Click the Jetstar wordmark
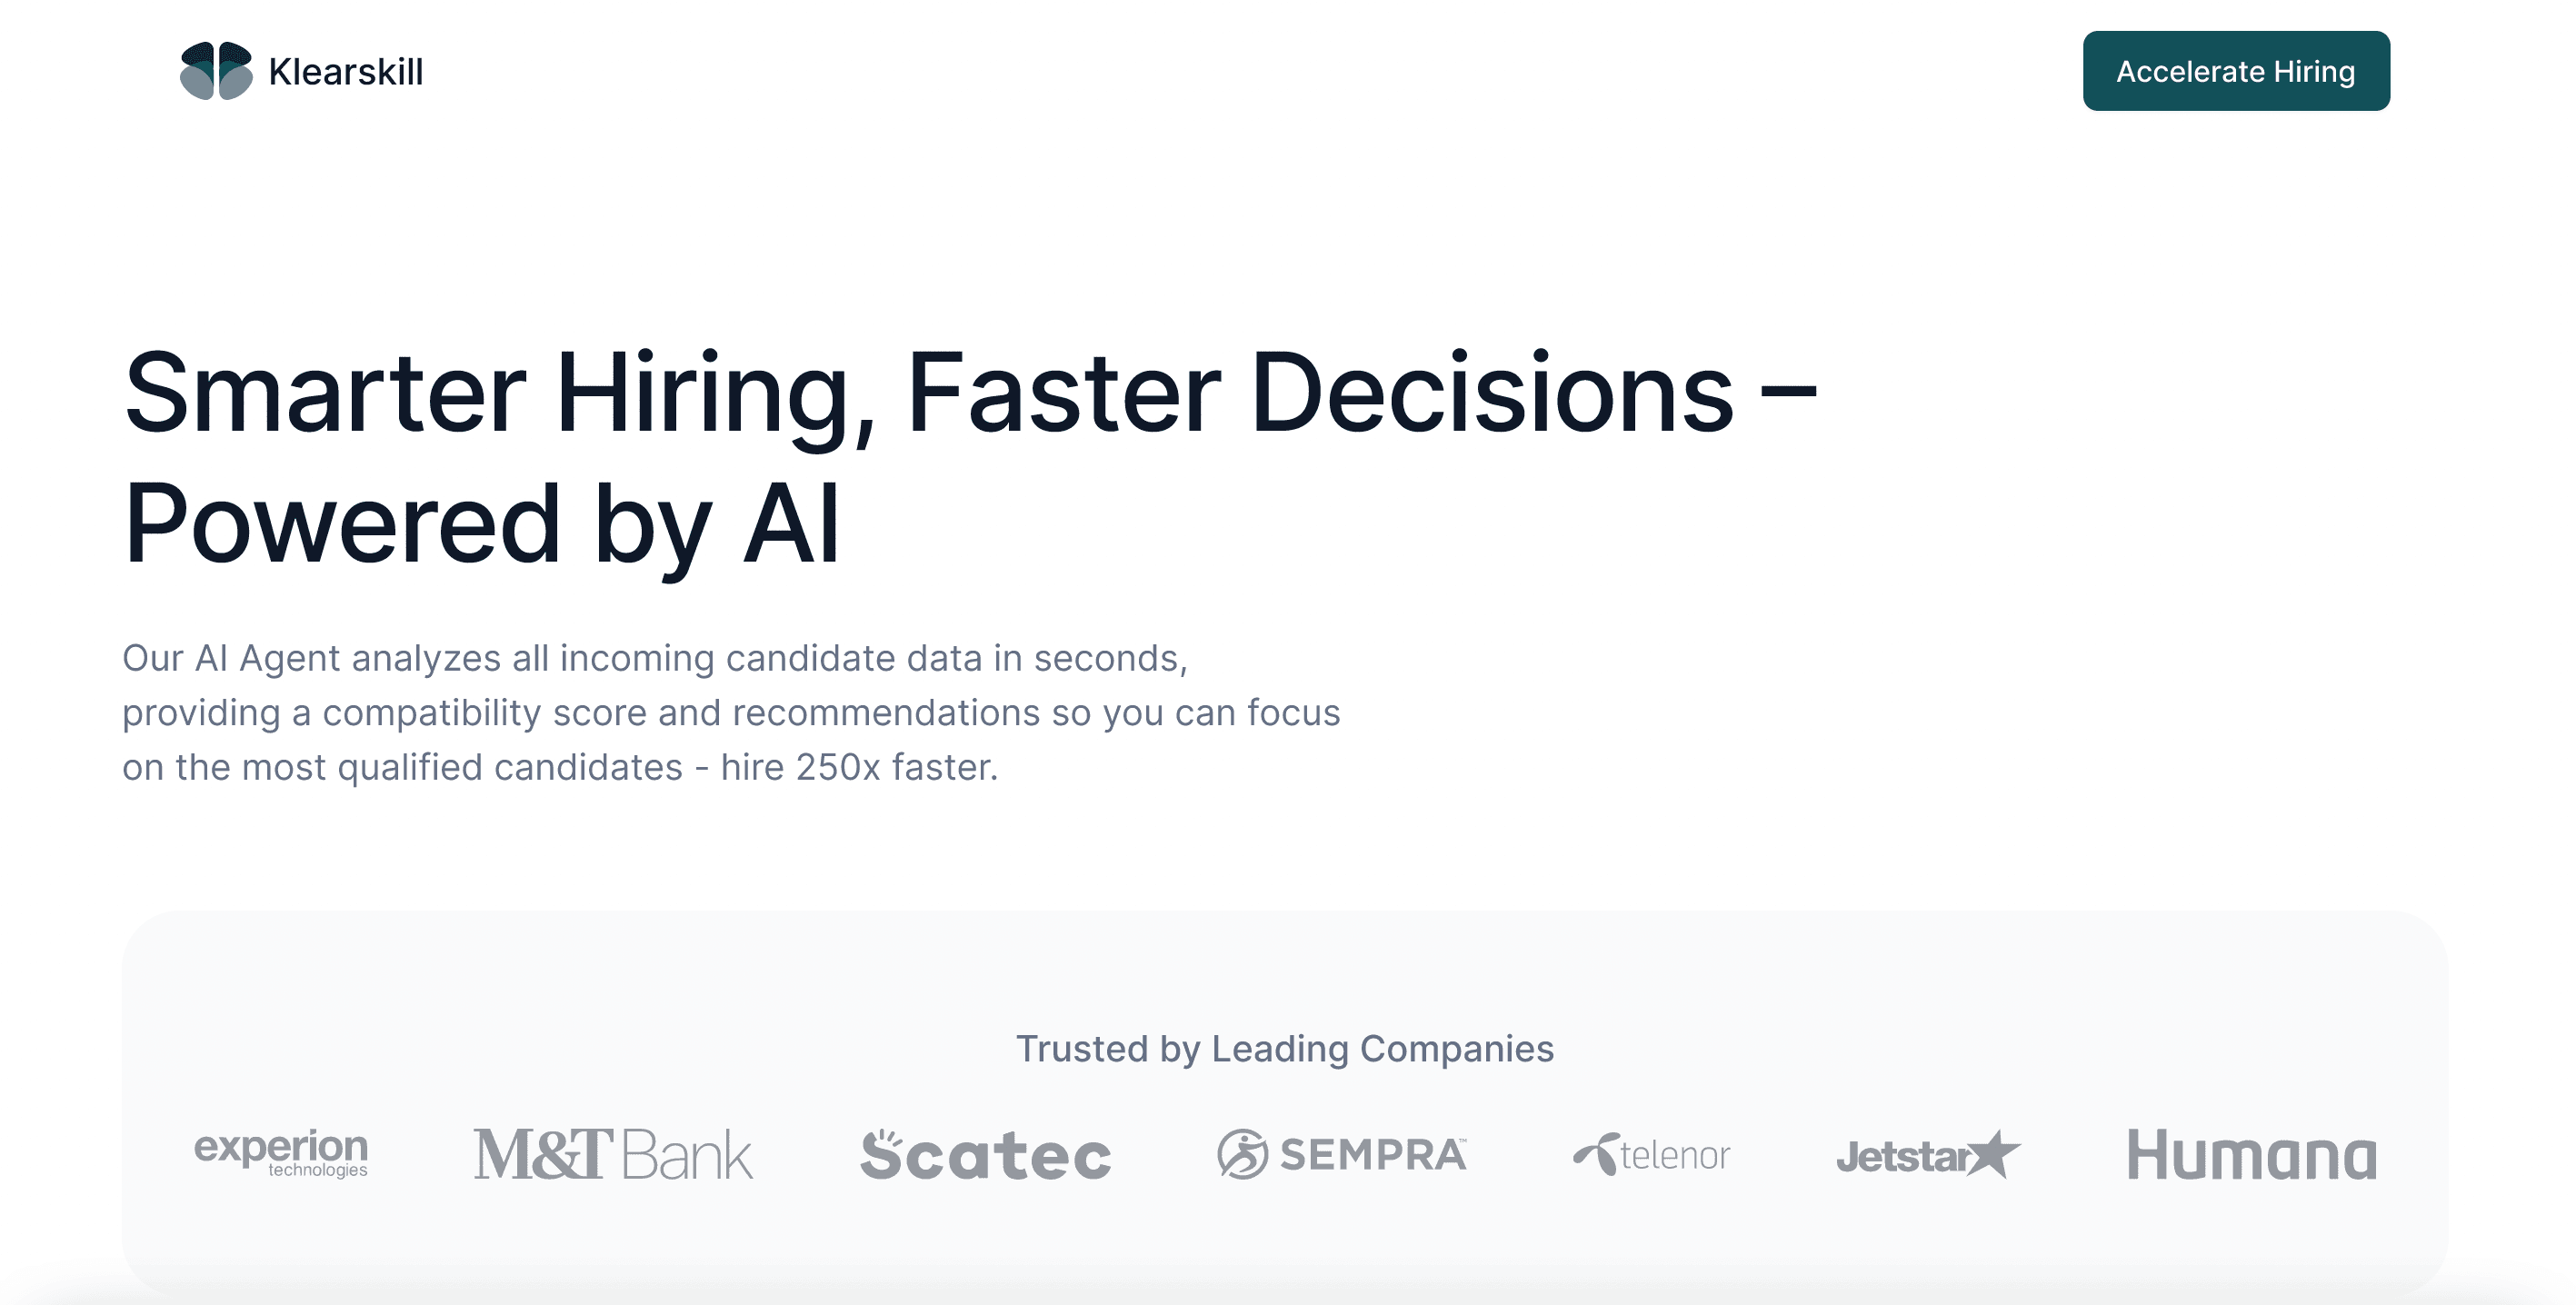2576x1305 pixels. [1903, 1157]
